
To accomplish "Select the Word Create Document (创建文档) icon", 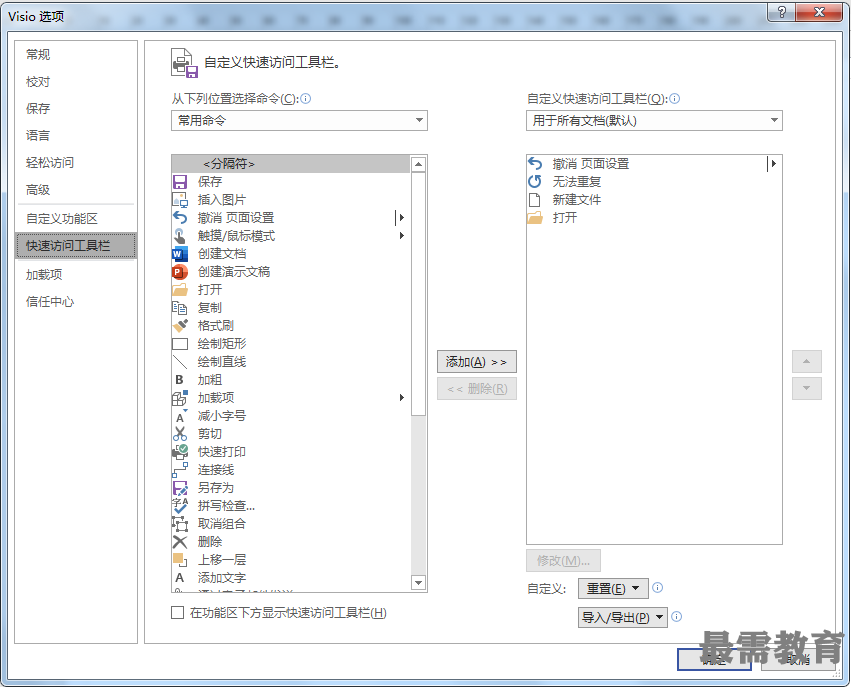I will 180,253.
